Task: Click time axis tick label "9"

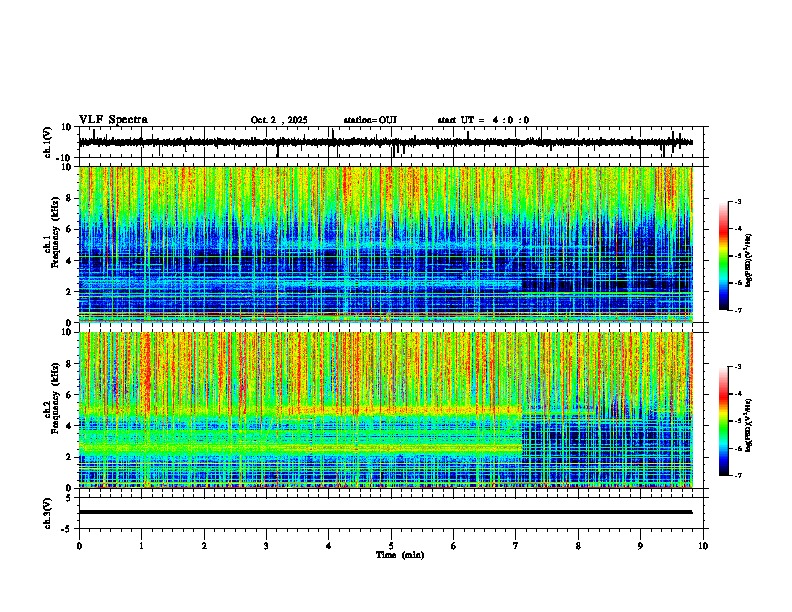Action: pos(640,546)
